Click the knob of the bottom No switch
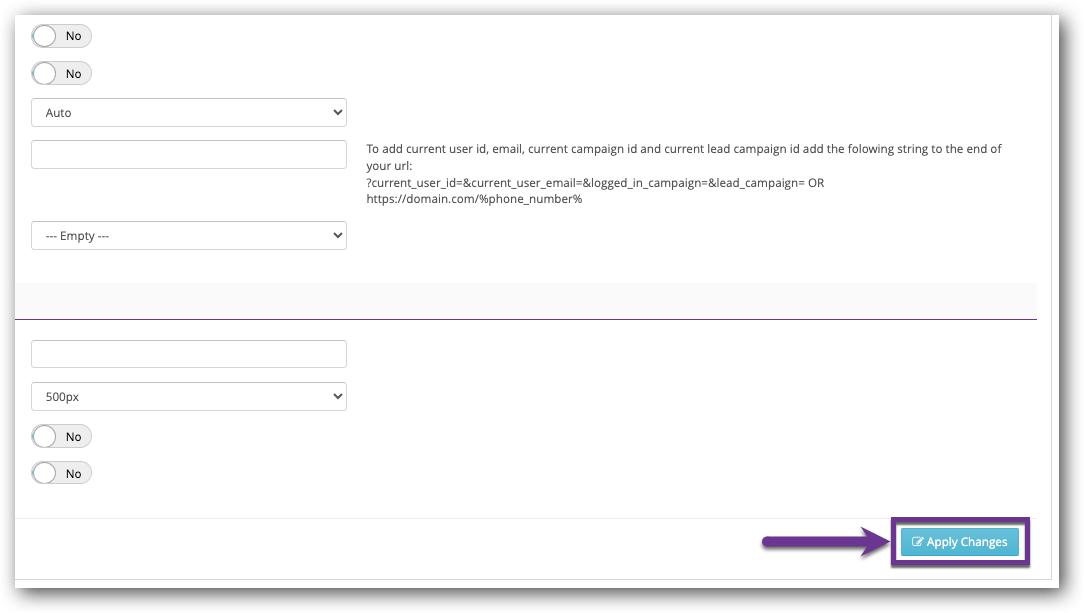The width and height of the screenshot is (1084, 613). click(x=45, y=472)
